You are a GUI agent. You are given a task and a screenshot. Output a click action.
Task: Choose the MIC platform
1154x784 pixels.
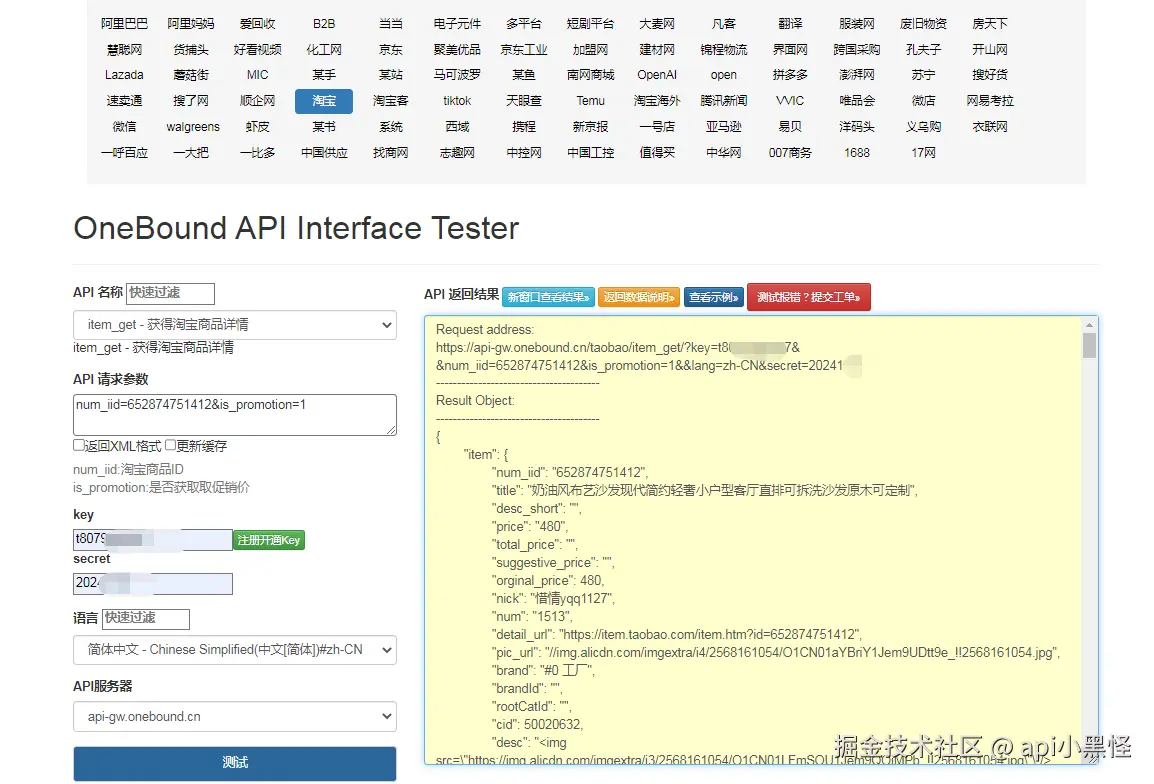(258, 75)
